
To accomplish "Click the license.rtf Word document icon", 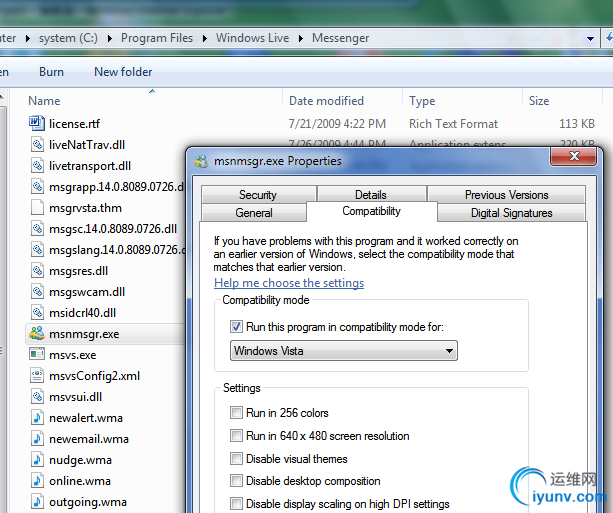I will [37, 123].
